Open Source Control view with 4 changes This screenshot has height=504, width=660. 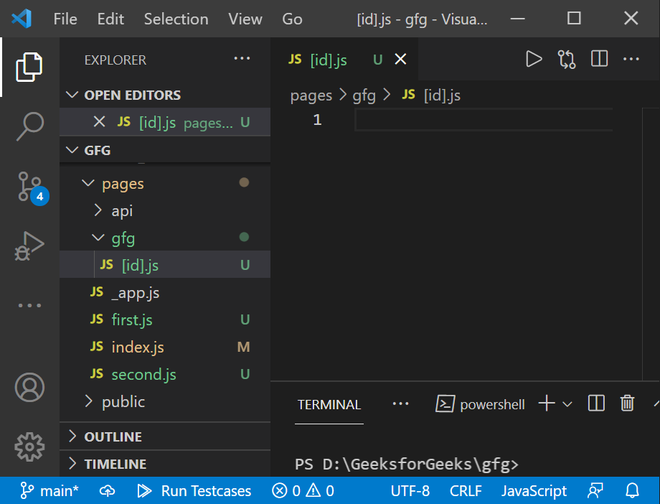pos(30,186)
